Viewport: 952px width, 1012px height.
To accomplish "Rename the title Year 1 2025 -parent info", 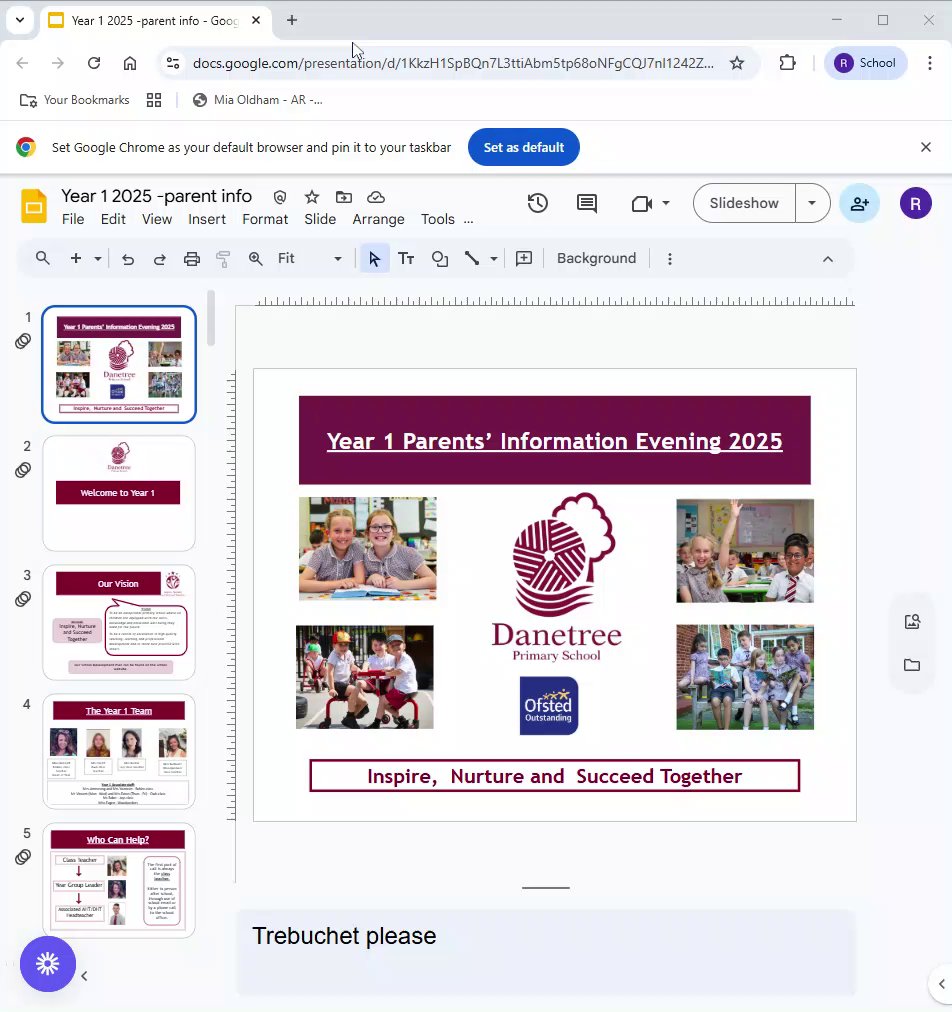I will pyautogui.click(x=157, y=196).
